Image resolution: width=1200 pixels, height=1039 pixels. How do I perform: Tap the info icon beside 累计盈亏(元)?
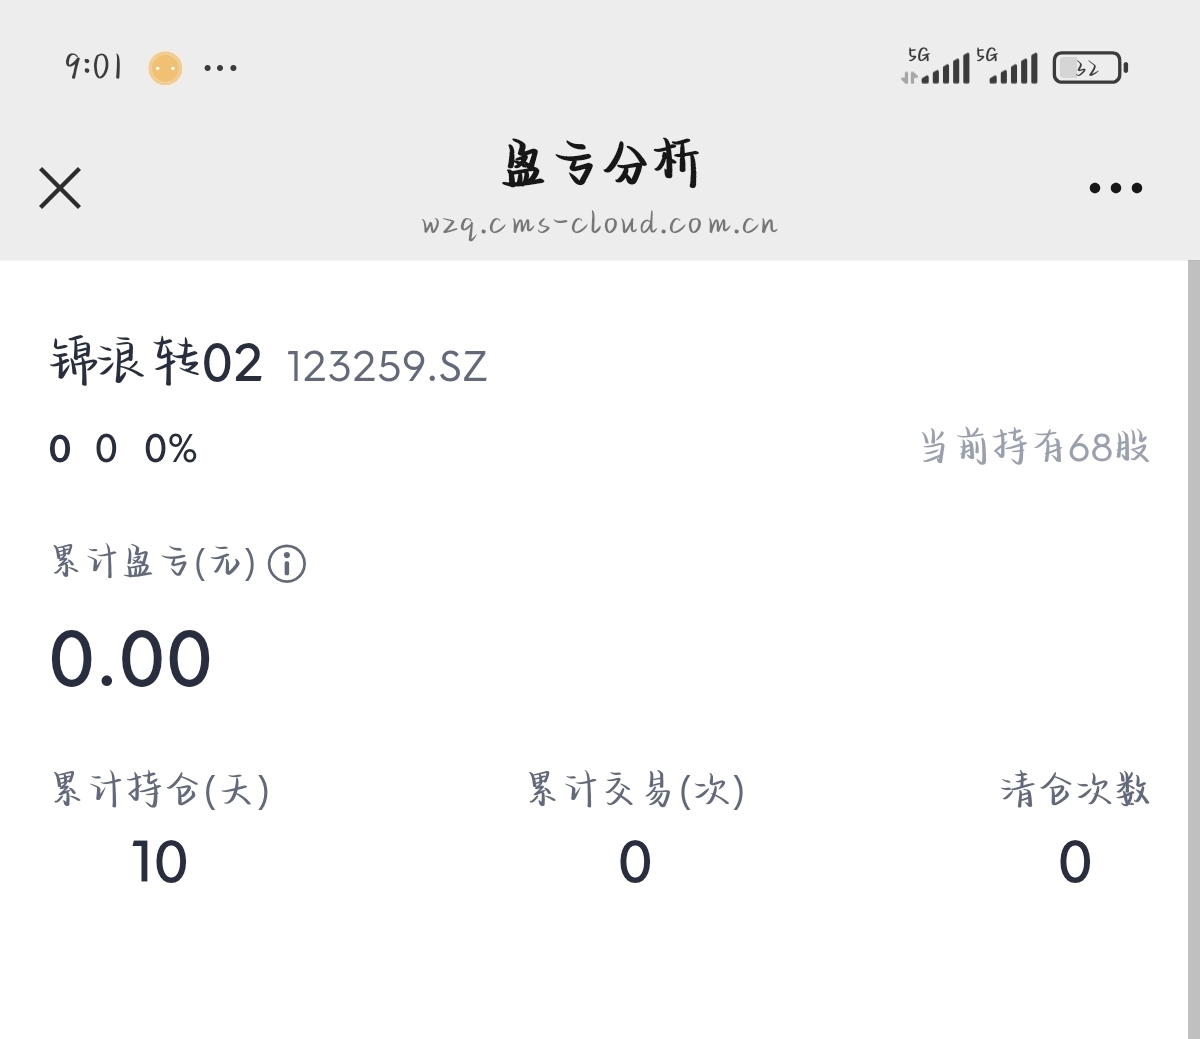click(287, 564)
